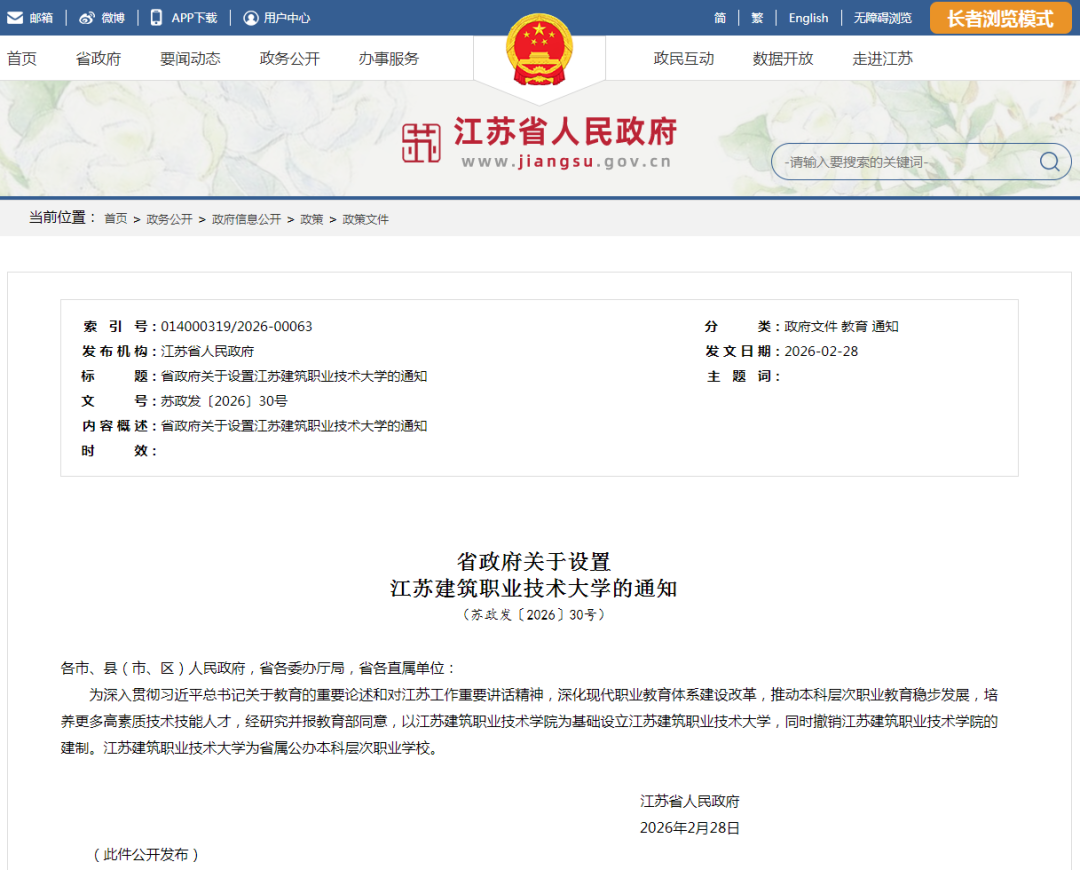This screenshot has height=870, width=1080.
Task: Click the national emblem logo
Action: [x=539, y=51]
